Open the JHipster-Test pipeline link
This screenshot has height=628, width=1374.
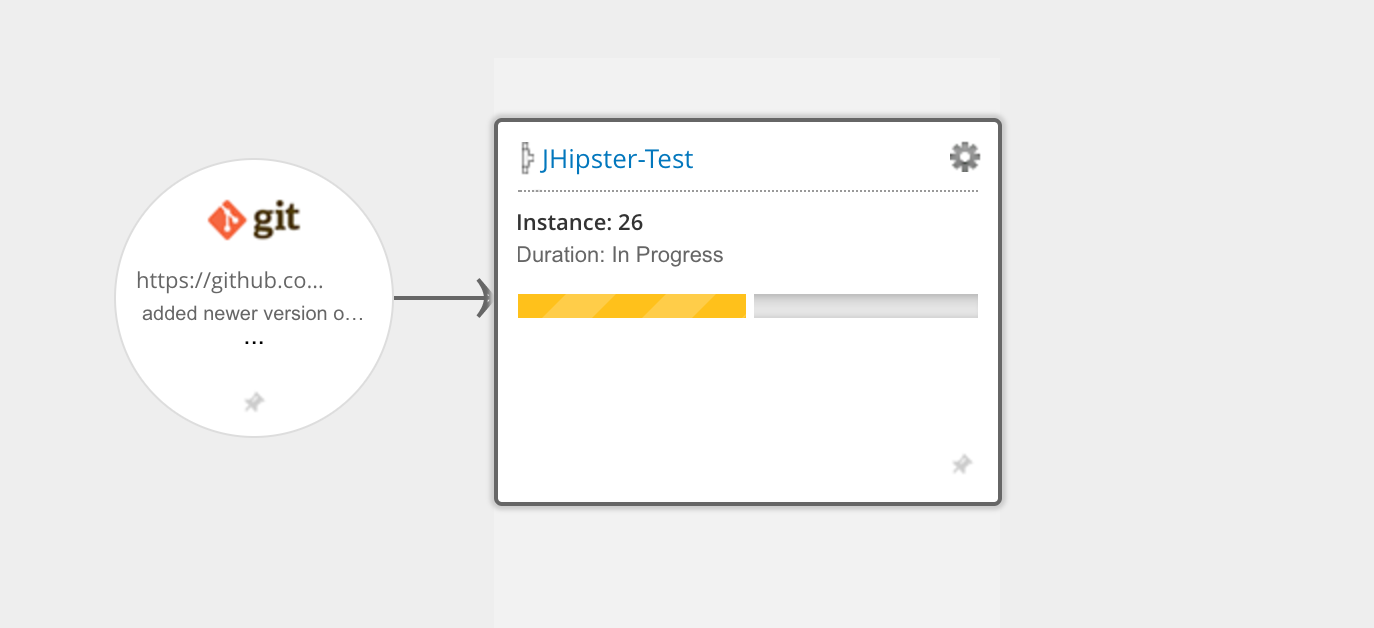(x=617, y=159)
